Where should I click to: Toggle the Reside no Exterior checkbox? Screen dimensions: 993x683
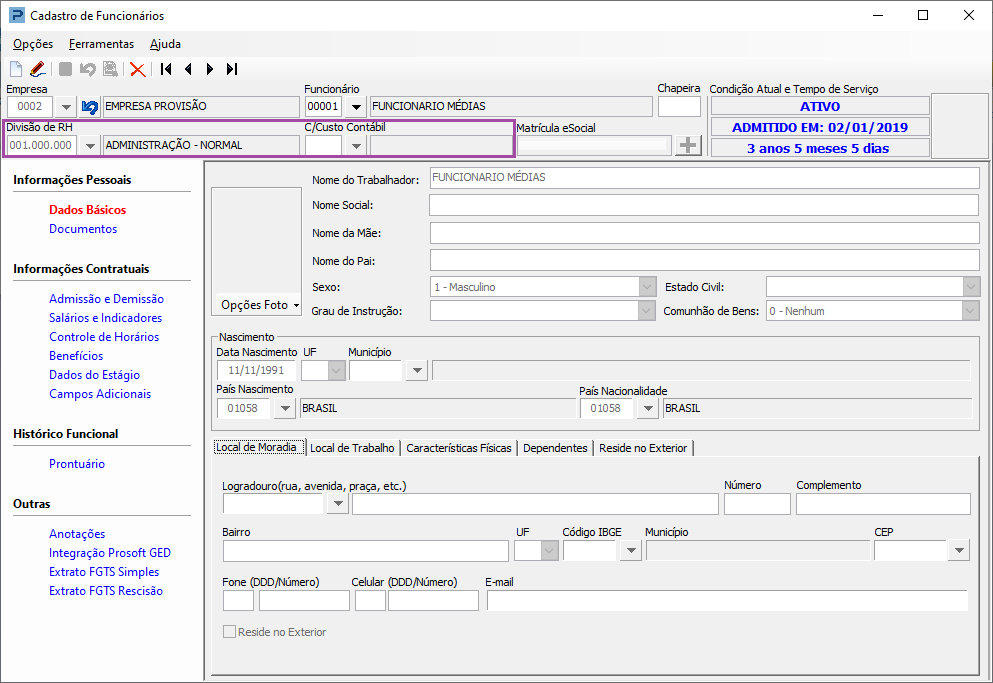point(229,632)
